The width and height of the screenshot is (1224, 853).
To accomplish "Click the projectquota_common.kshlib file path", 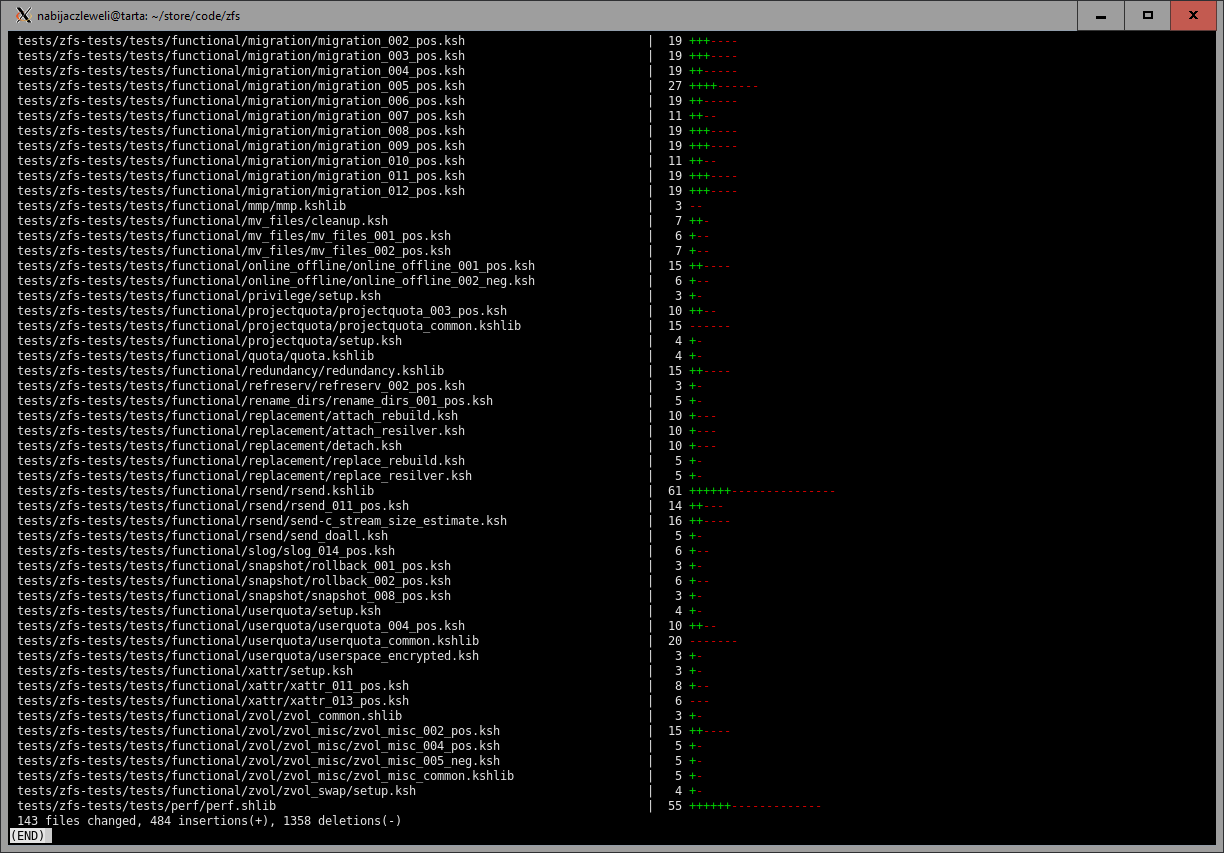I will point(269,326).
